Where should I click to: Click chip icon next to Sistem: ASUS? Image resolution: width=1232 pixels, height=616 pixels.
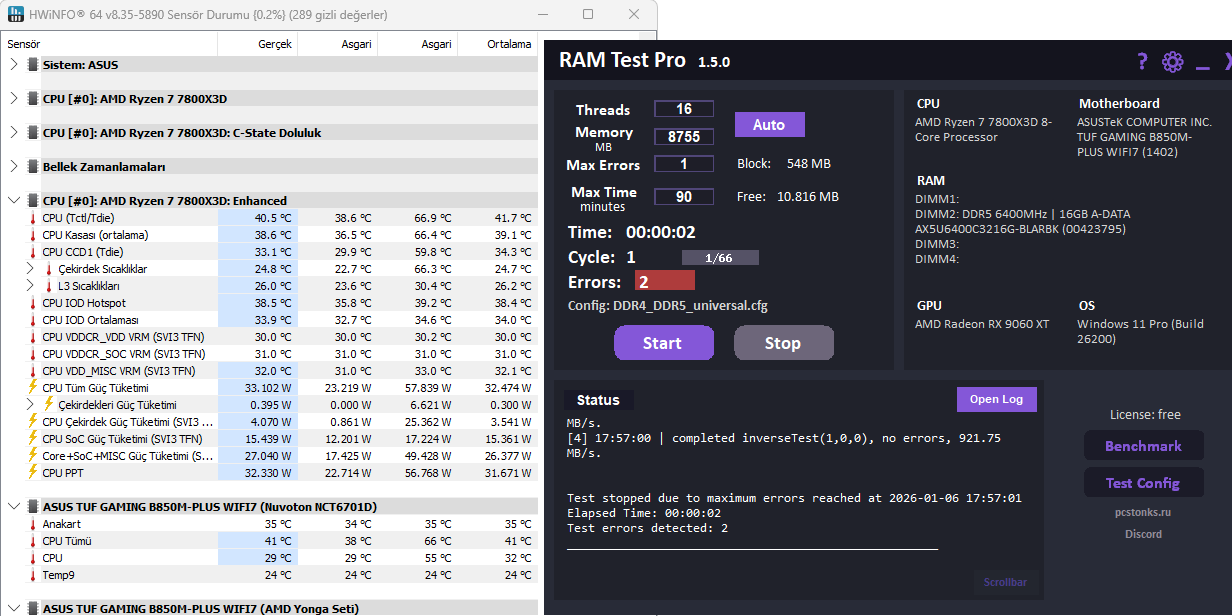[x=33, y=65]
